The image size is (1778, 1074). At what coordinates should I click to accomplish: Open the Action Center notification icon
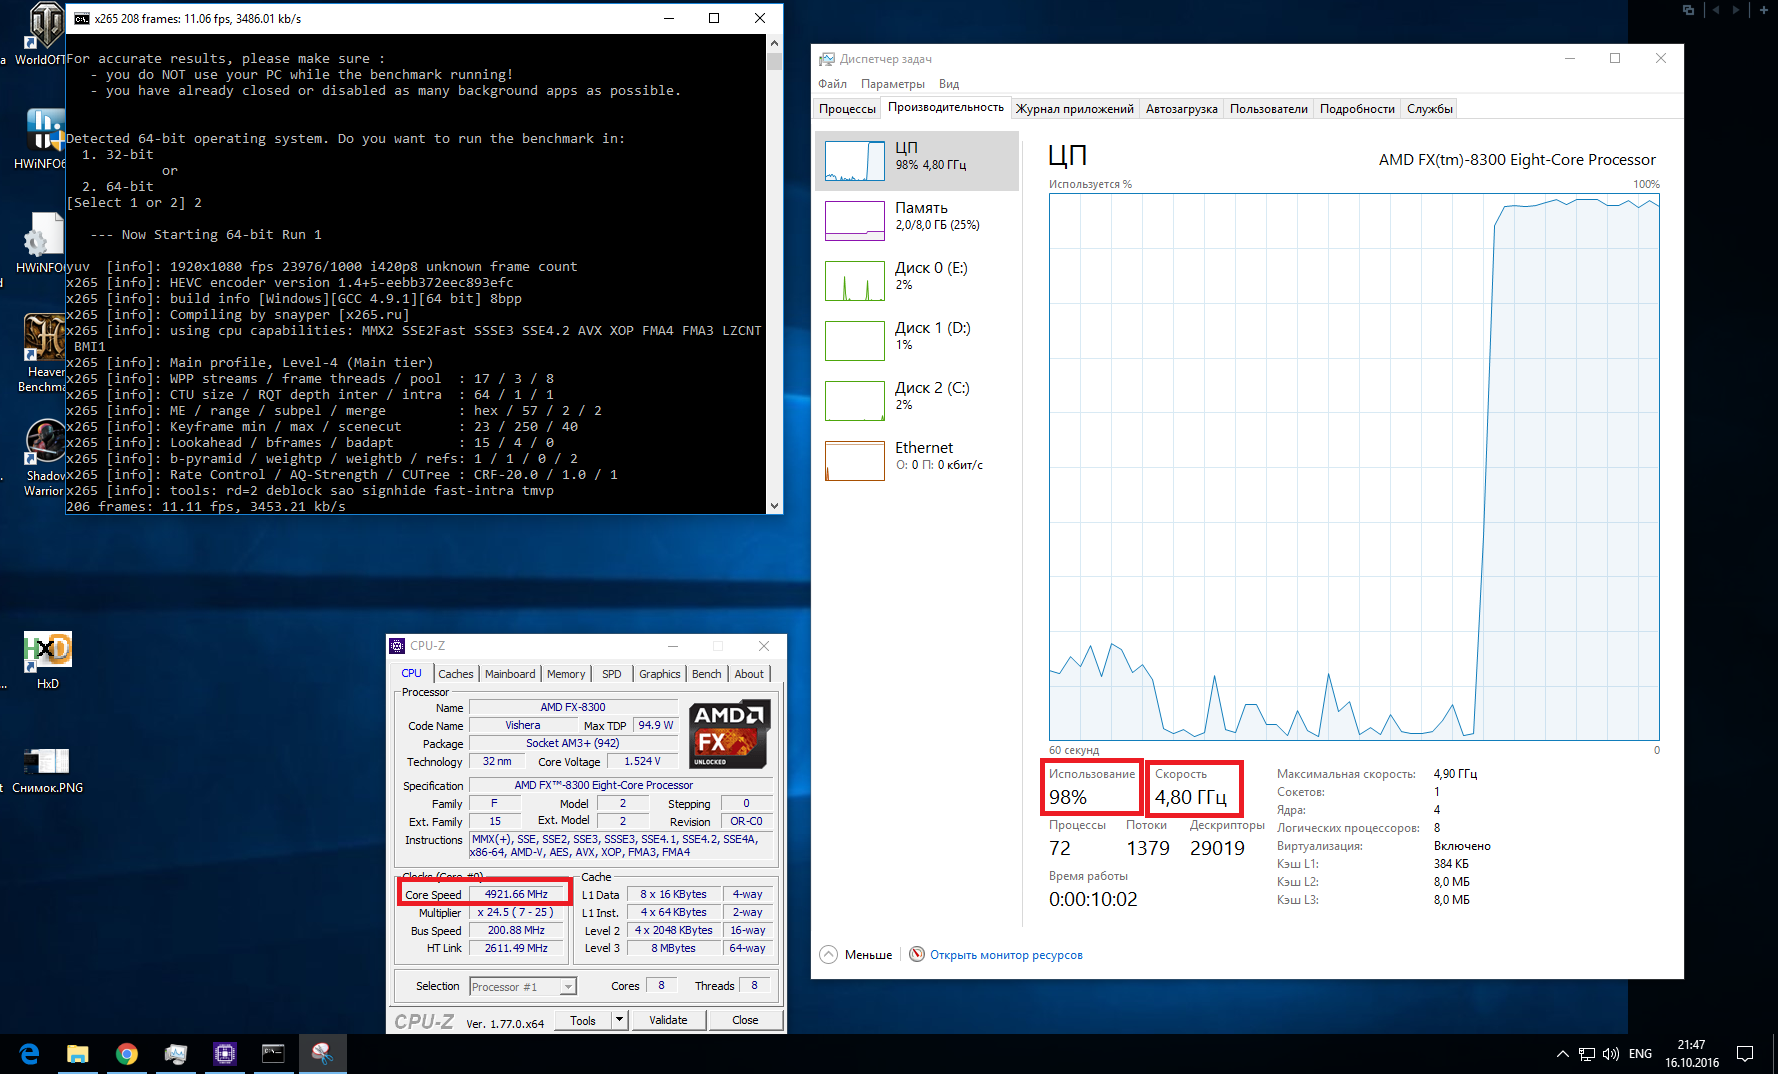1745,1054
